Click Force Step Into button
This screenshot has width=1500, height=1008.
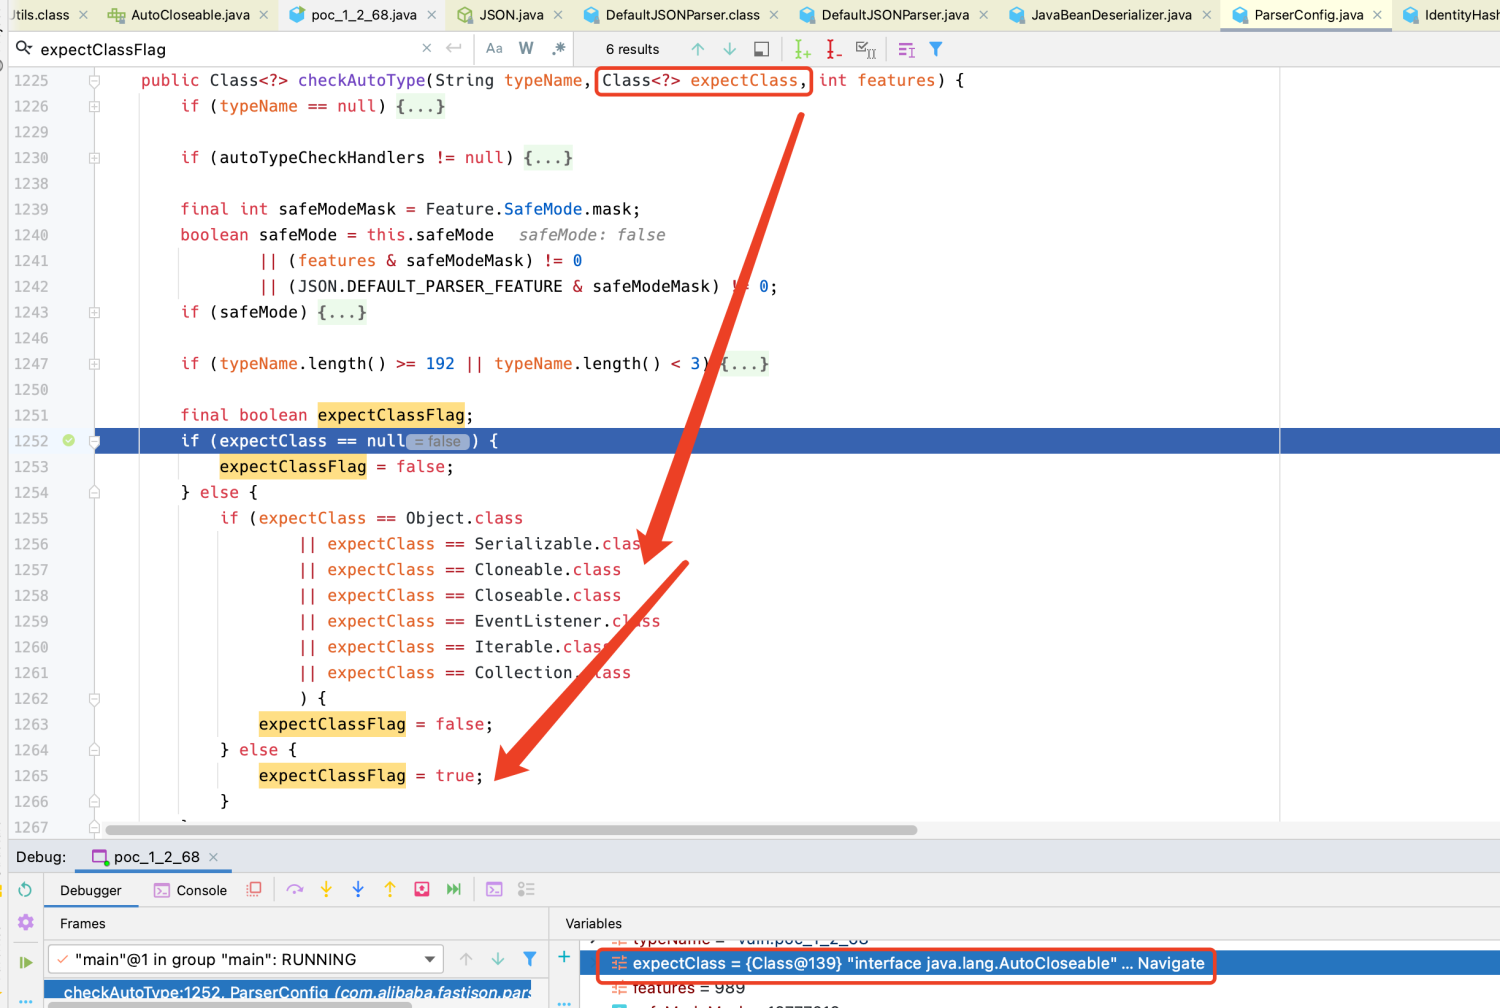[358, 889]
